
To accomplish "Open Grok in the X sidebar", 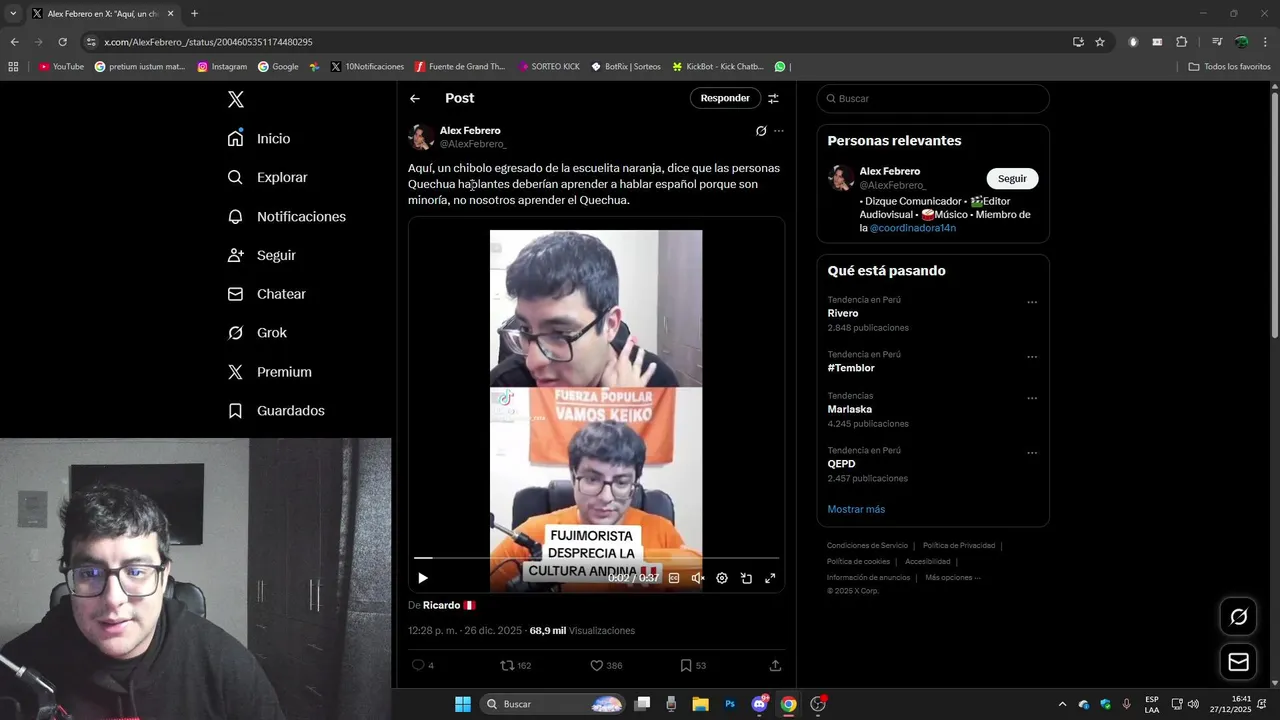I will 257,333.
